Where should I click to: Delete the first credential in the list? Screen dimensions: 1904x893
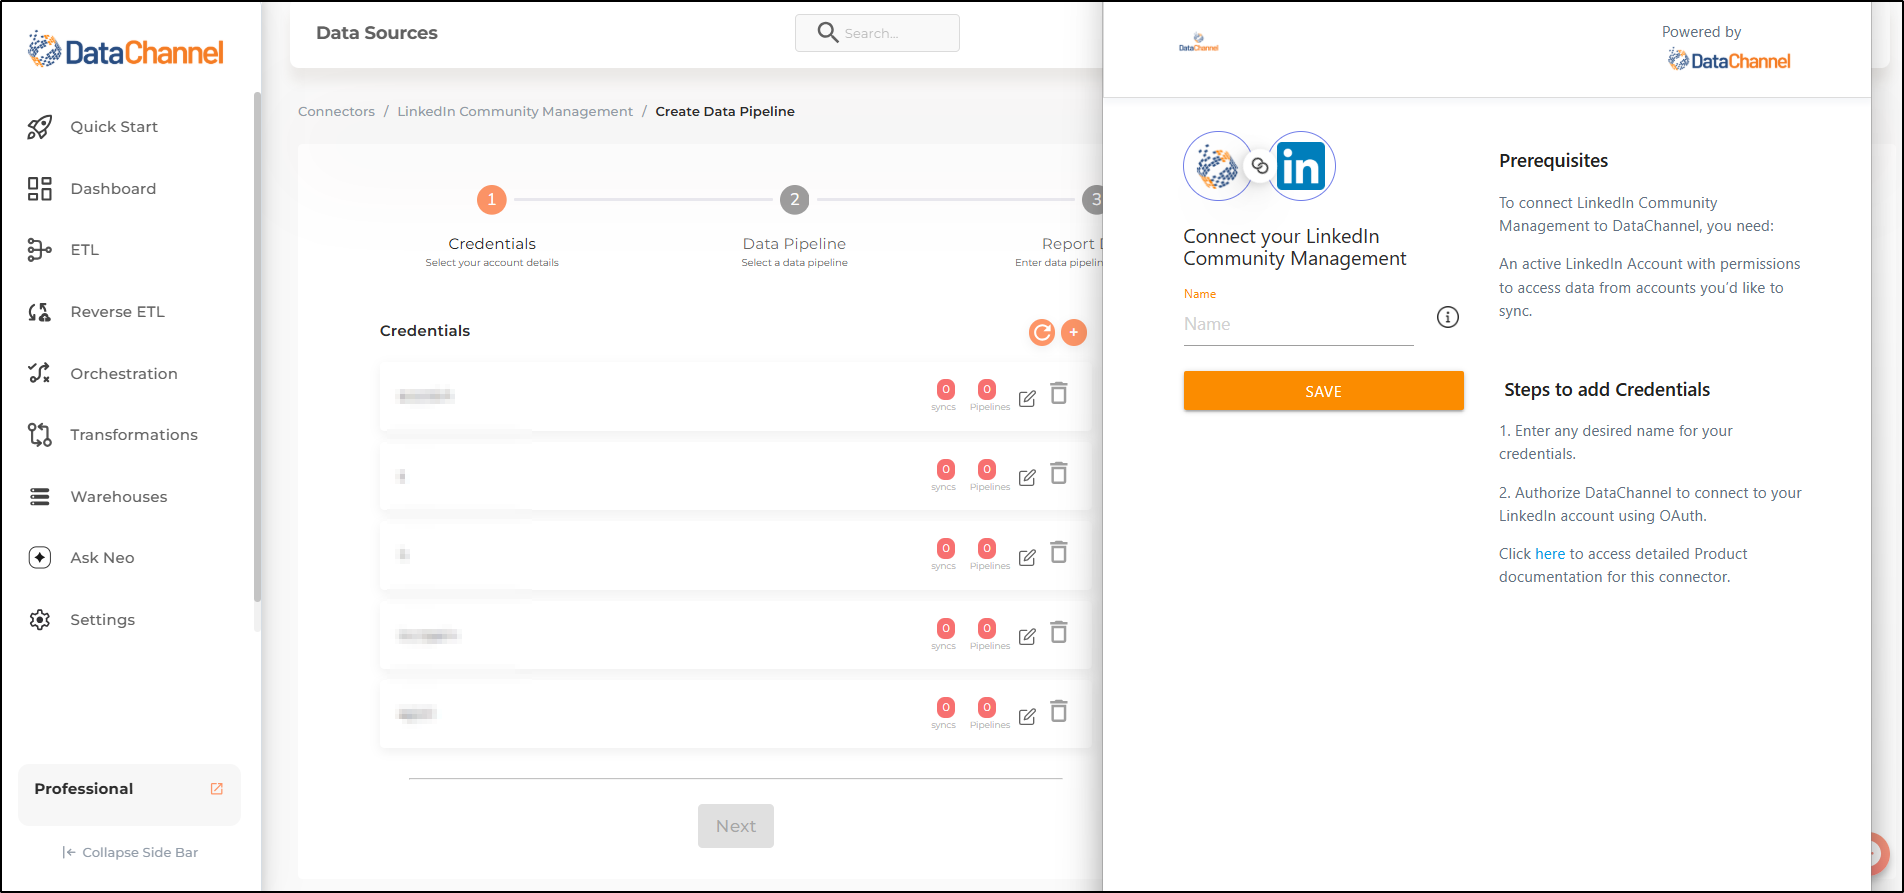click(1059, 394)
